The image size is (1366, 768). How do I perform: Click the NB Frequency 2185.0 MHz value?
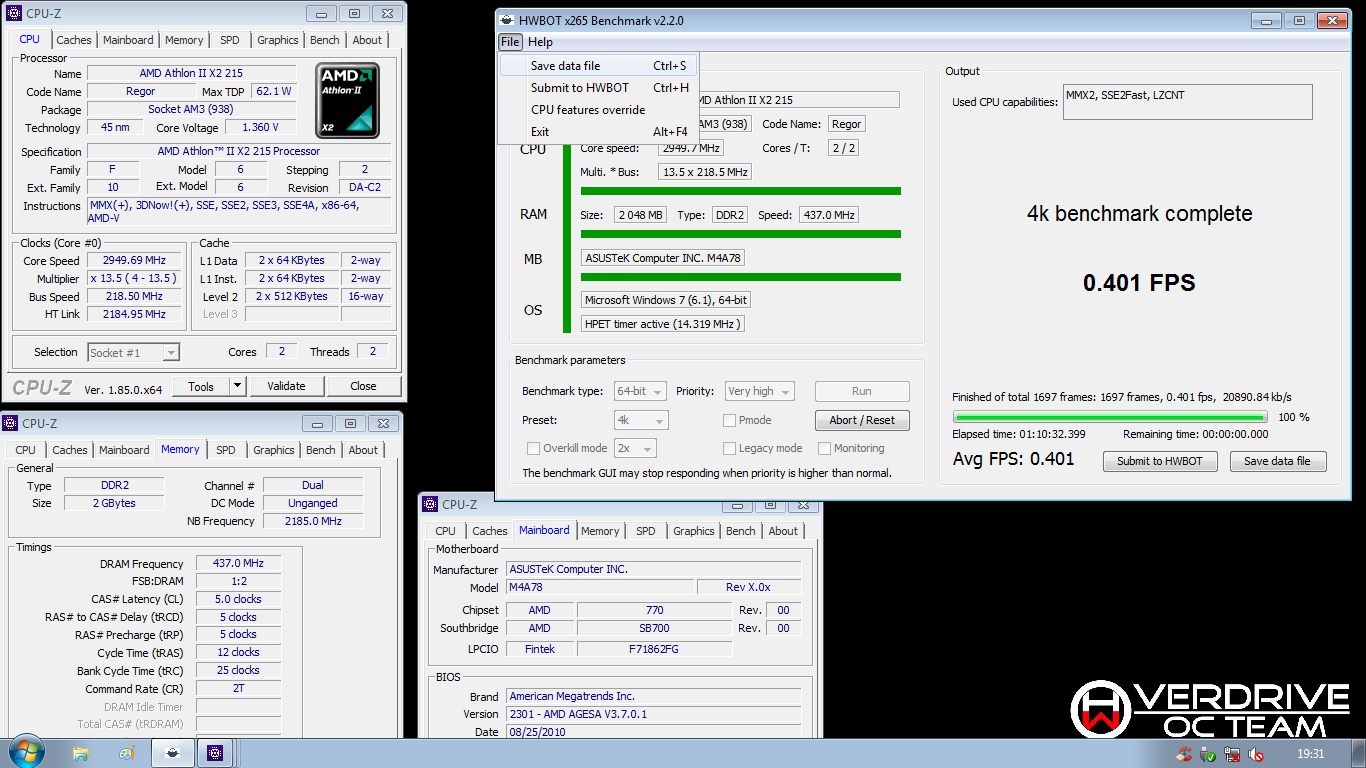[x=313, y=521]
